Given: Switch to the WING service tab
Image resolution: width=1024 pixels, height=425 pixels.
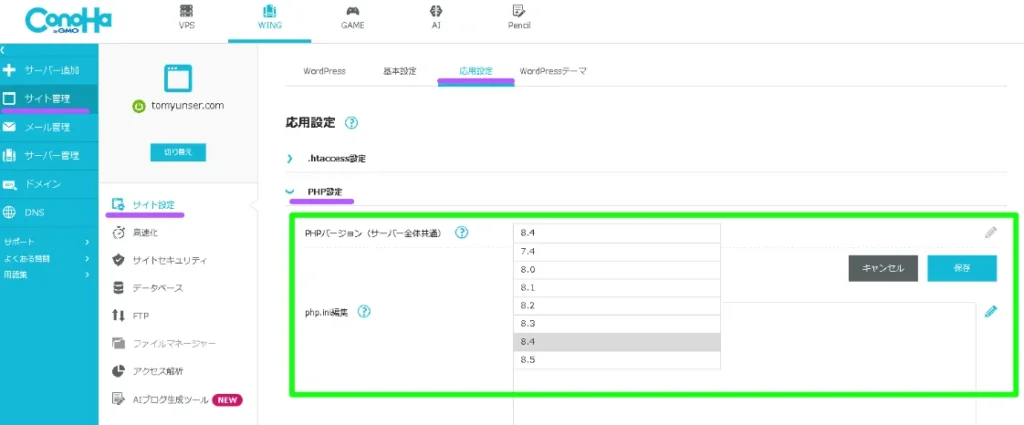Looking at the screenshot, I should coord(270,18).
